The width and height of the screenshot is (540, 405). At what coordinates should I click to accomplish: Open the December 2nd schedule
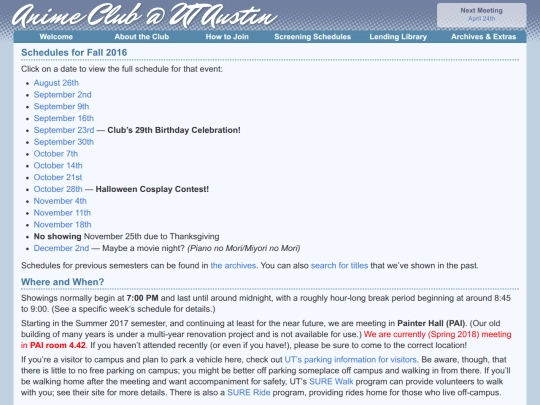(x=61, y=248)
